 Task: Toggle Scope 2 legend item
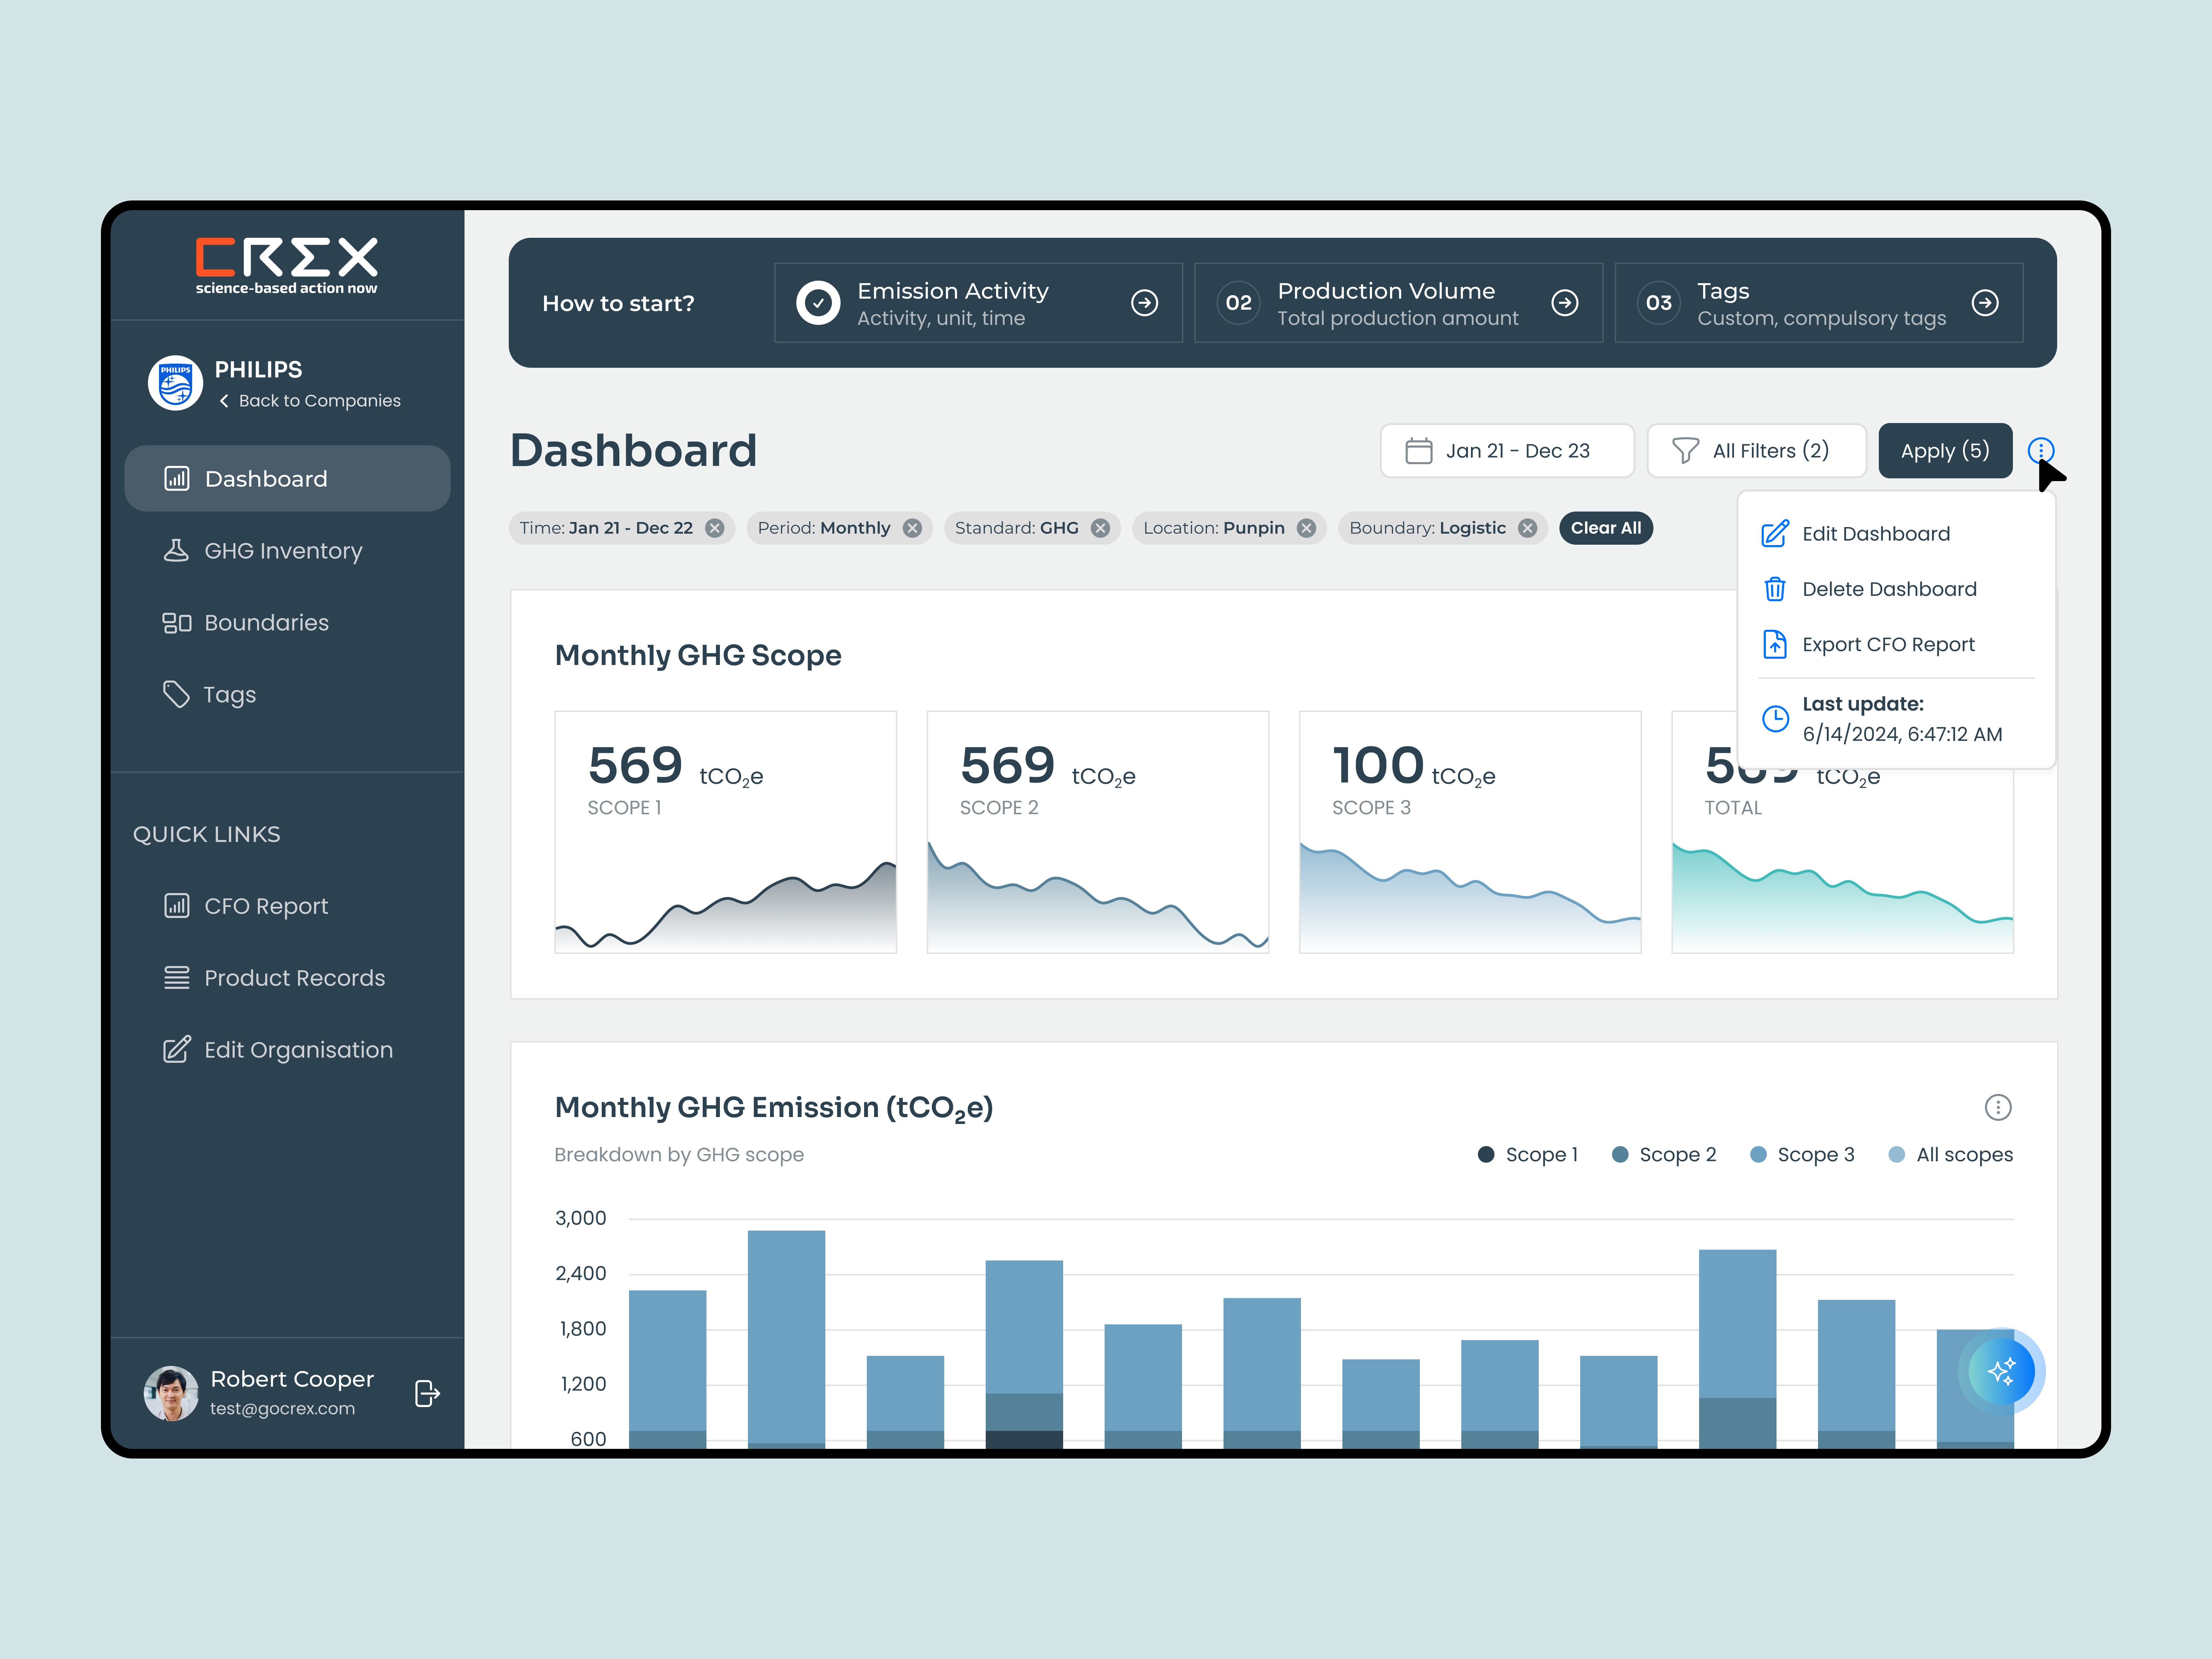pos(1663,1155)
